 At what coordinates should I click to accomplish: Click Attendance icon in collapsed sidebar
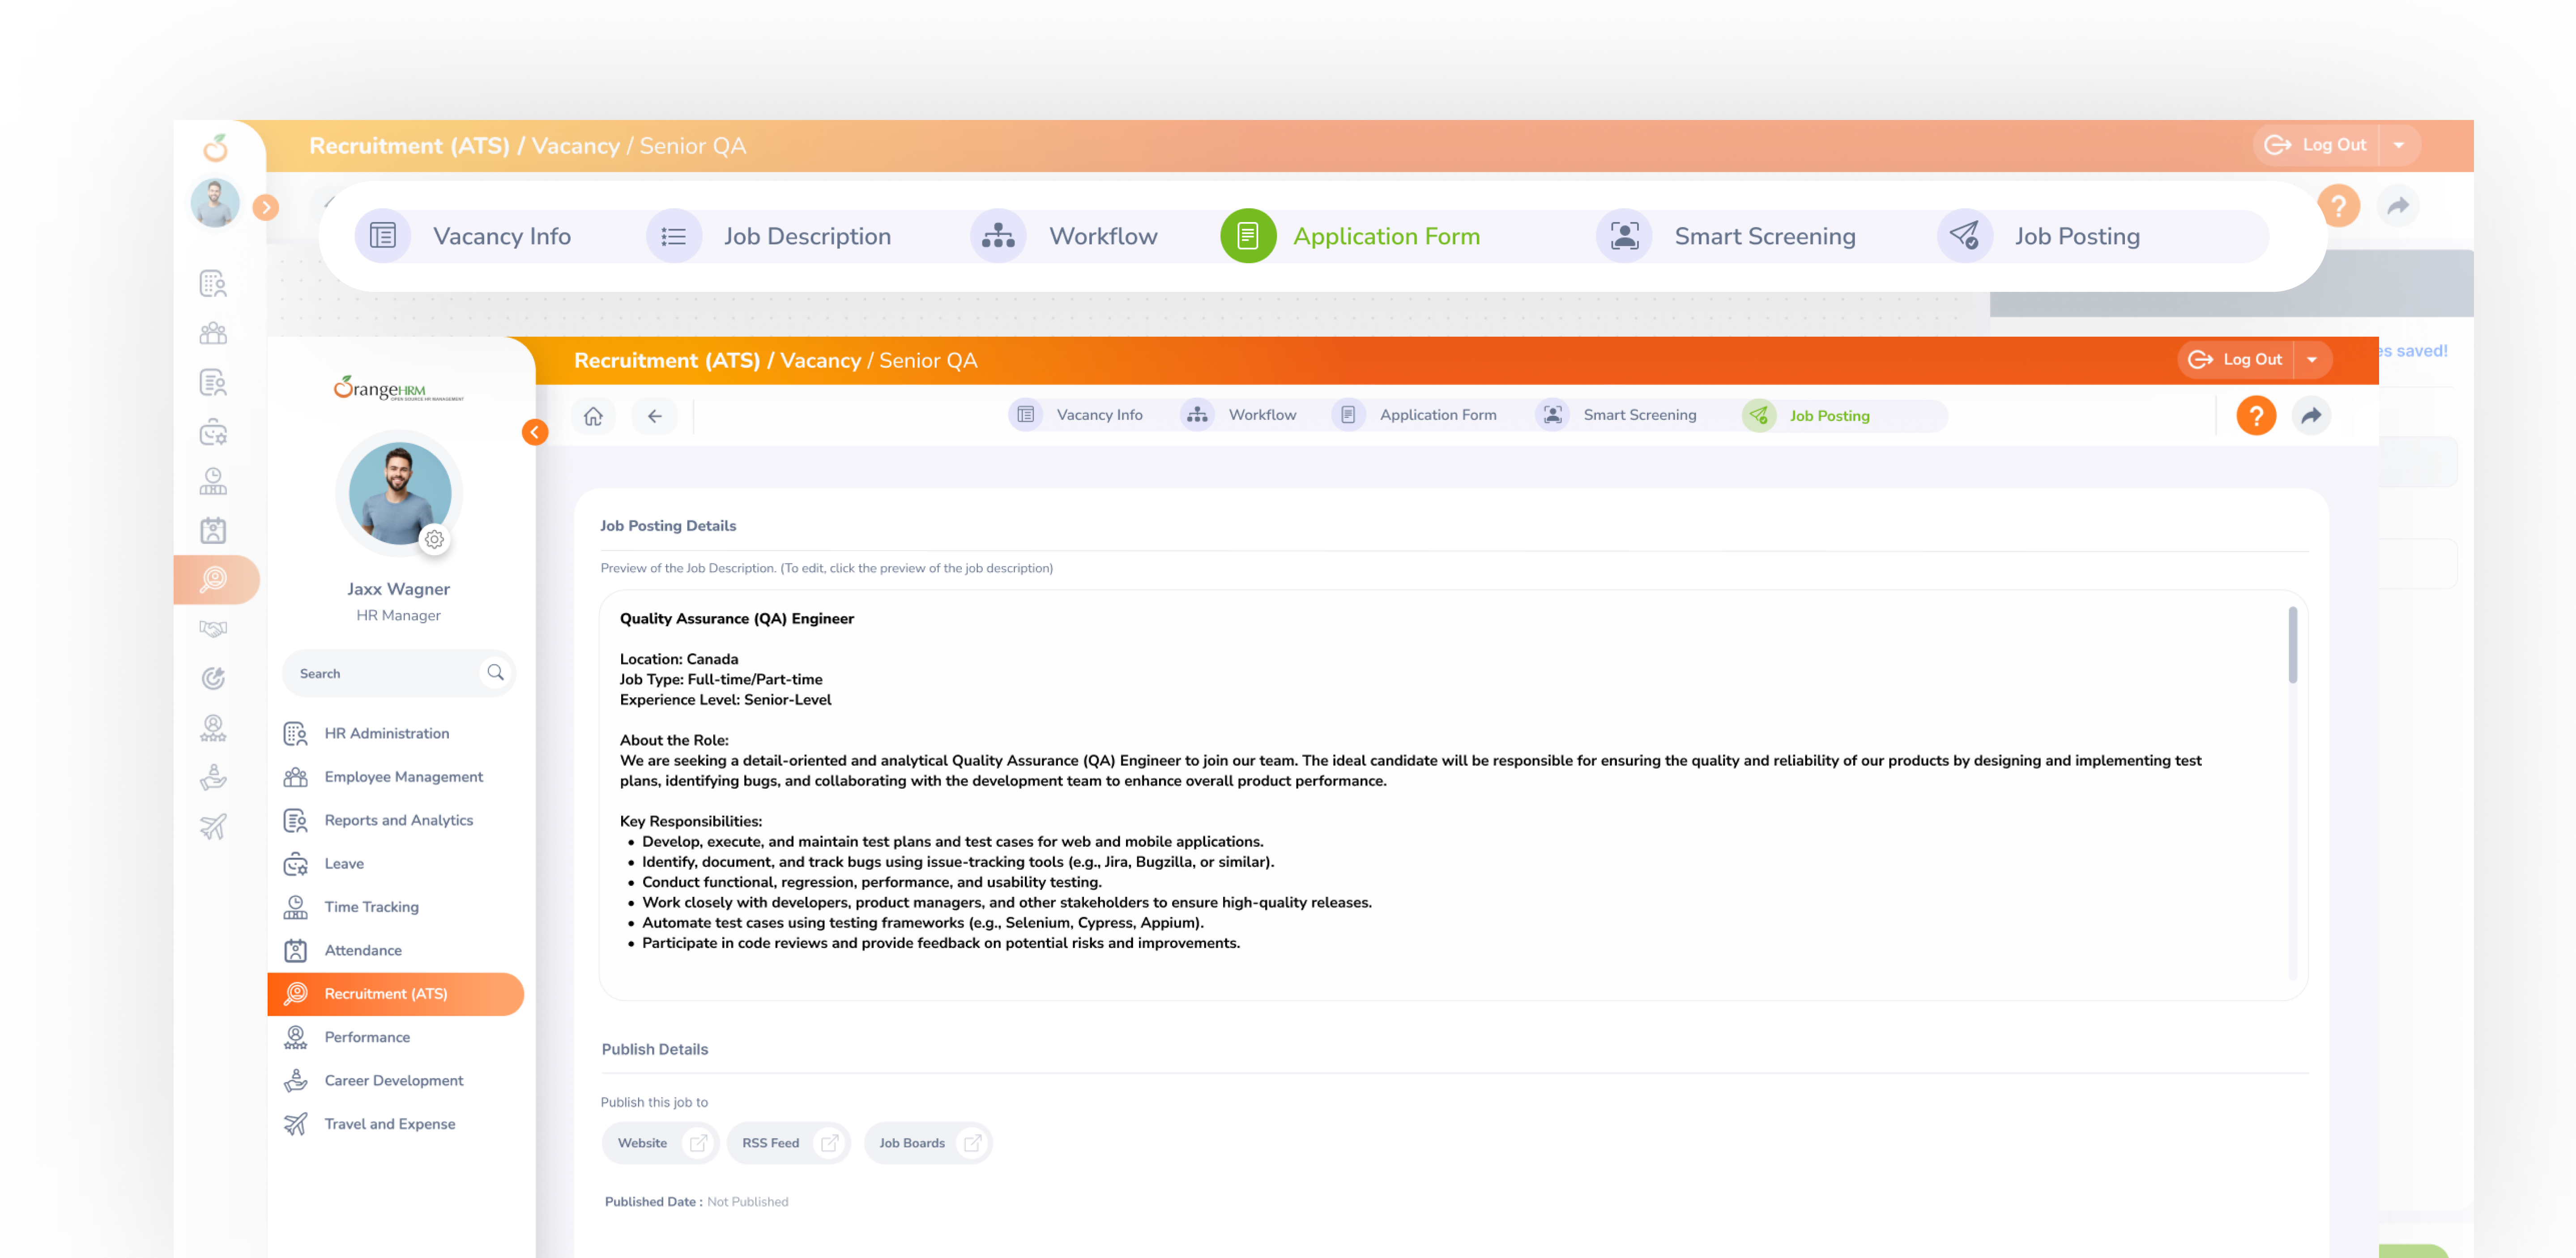tap(213, 530)
